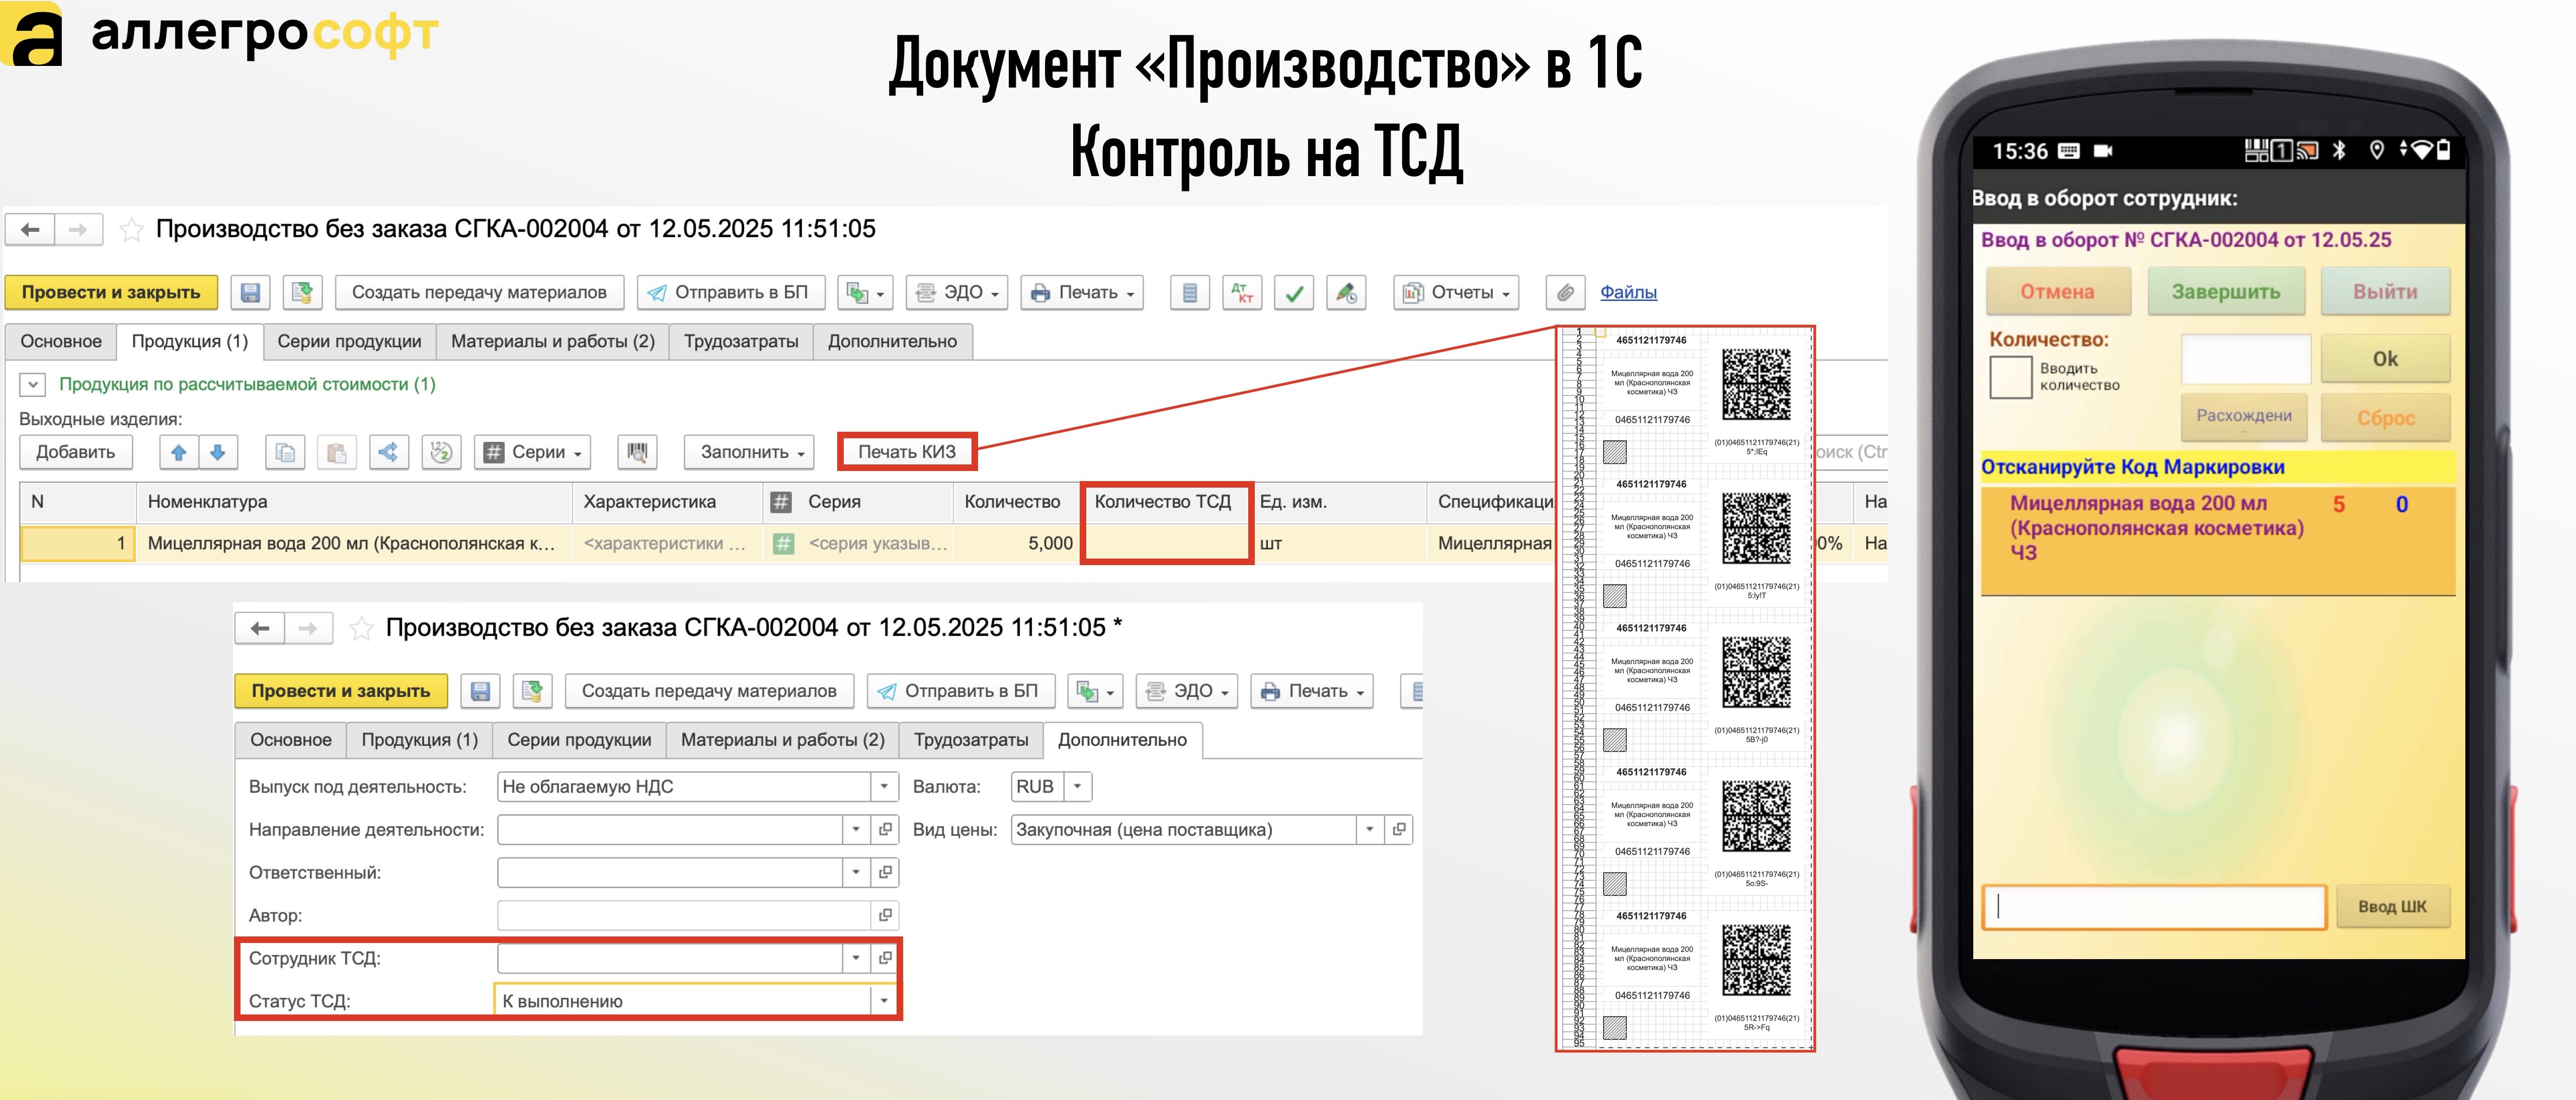Open the Файлы link
The image size is (2576, 1100).
tap(1628, 292)
